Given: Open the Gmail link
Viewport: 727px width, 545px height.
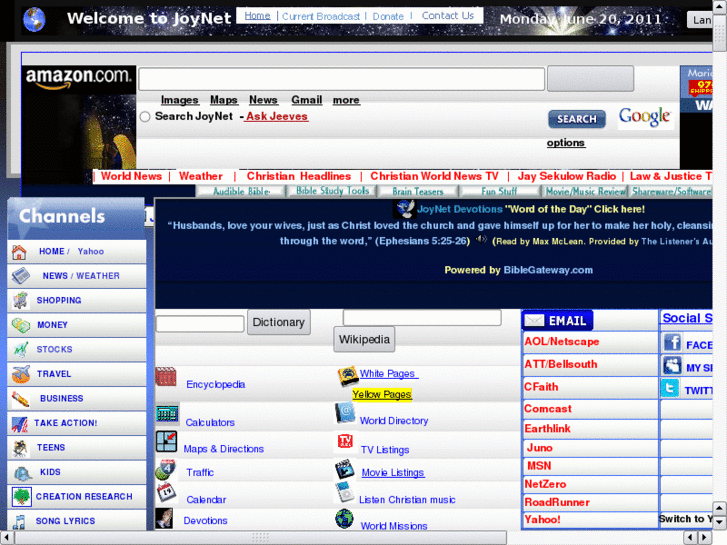Looking at the screenshot, I should [306, 100].
